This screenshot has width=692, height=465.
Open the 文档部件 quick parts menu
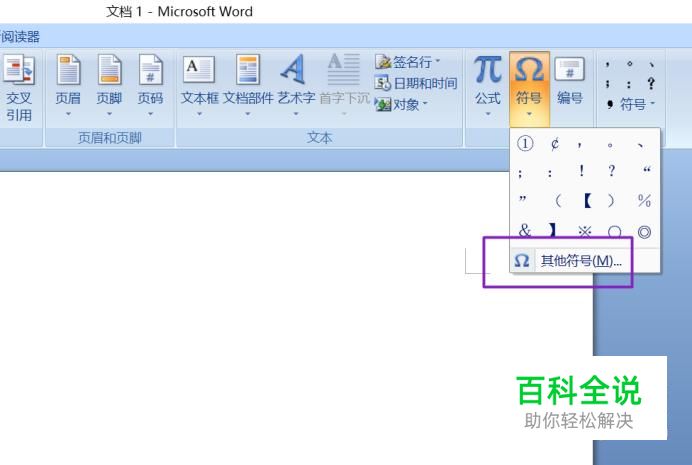point(248,86)
